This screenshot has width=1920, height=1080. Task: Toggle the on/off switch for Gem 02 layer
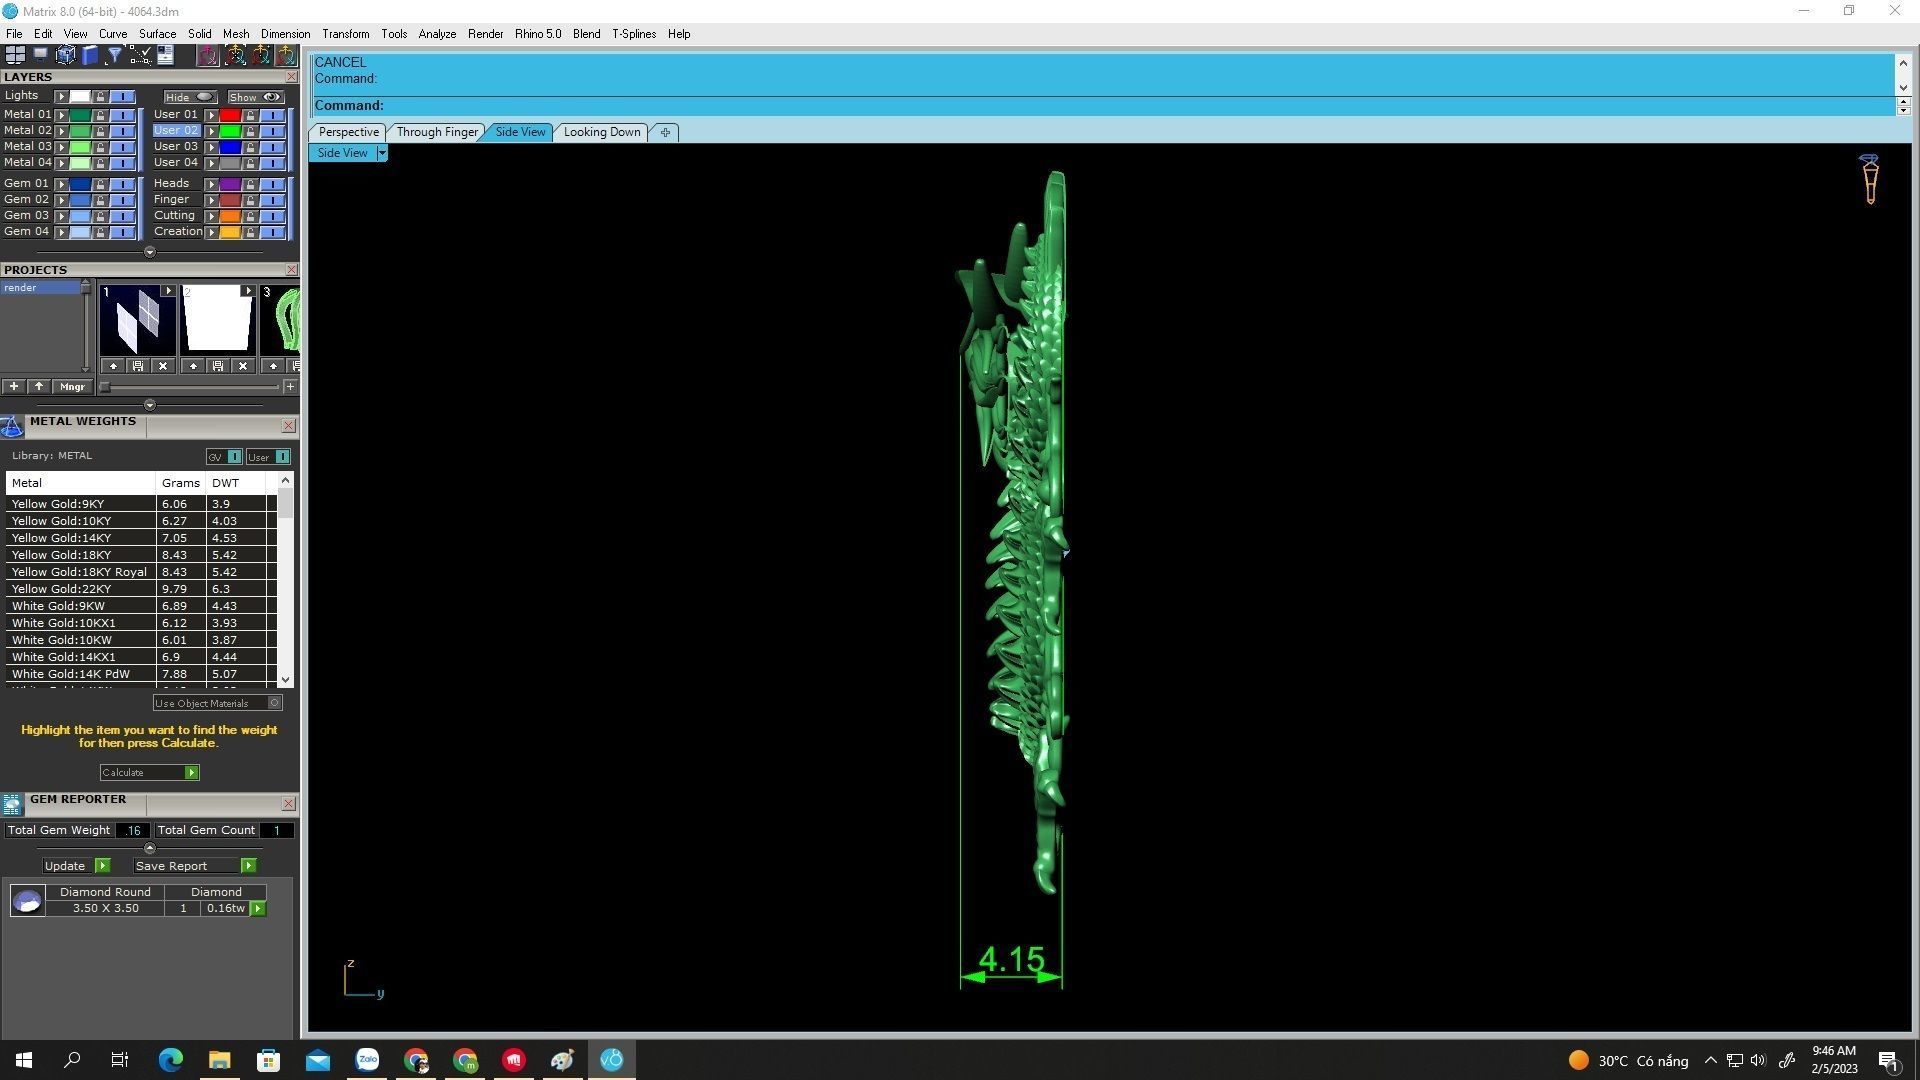coord(122,200)
